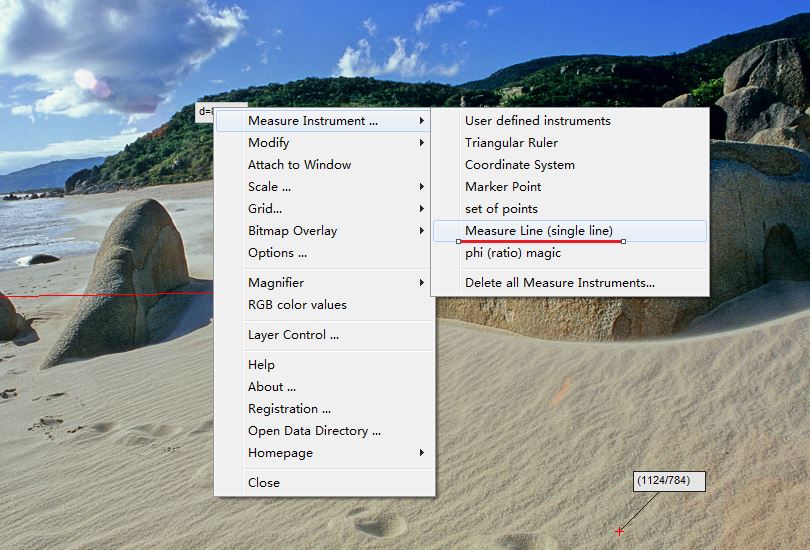Open the Magnifier submenu arrow
The width and height of the screenshot is (810, 550).
[422, 283]
